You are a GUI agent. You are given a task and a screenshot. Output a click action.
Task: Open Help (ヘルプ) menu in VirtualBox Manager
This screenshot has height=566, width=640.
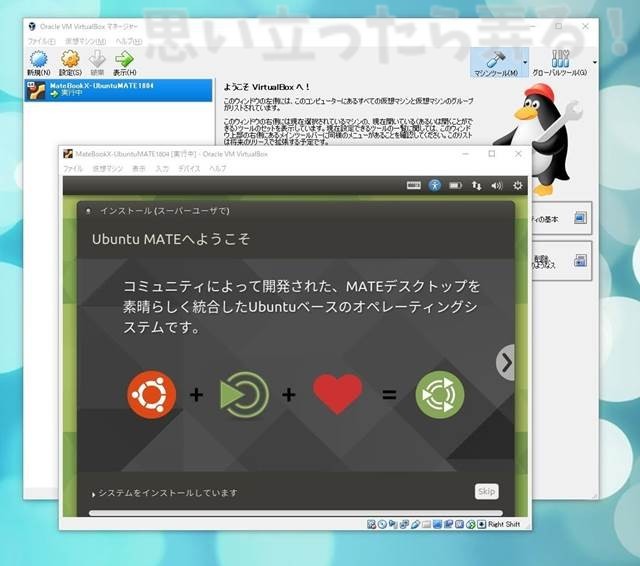pos(128,41)
